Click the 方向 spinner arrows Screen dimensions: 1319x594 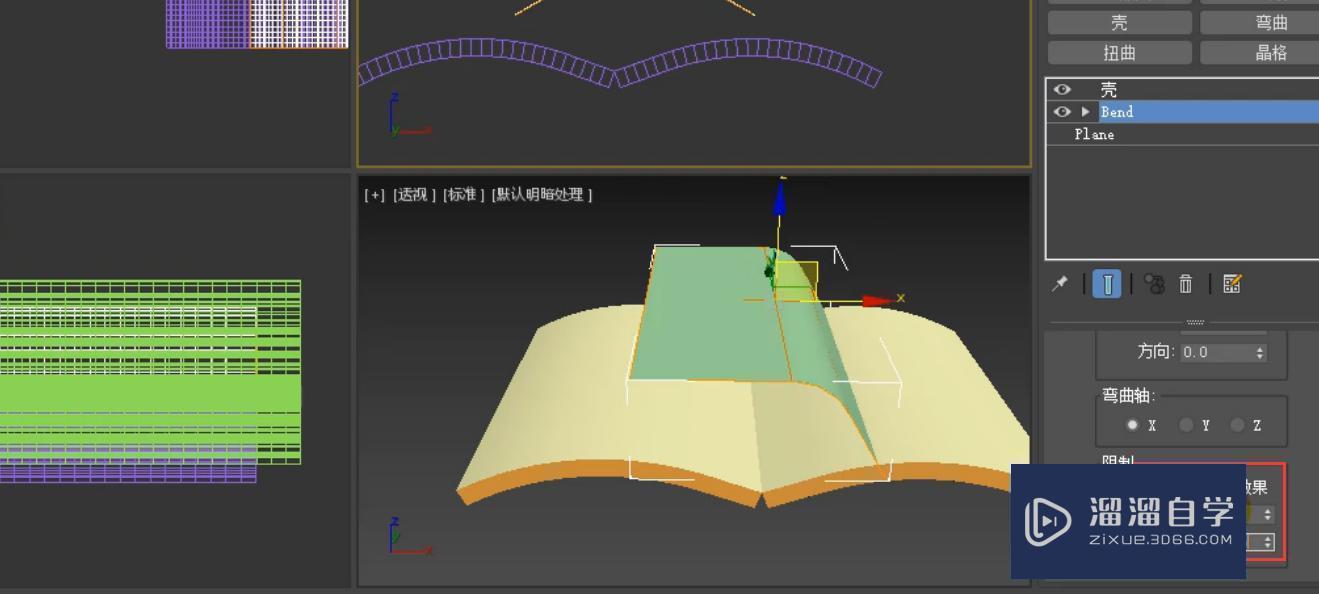click(x=1260, y=352)
